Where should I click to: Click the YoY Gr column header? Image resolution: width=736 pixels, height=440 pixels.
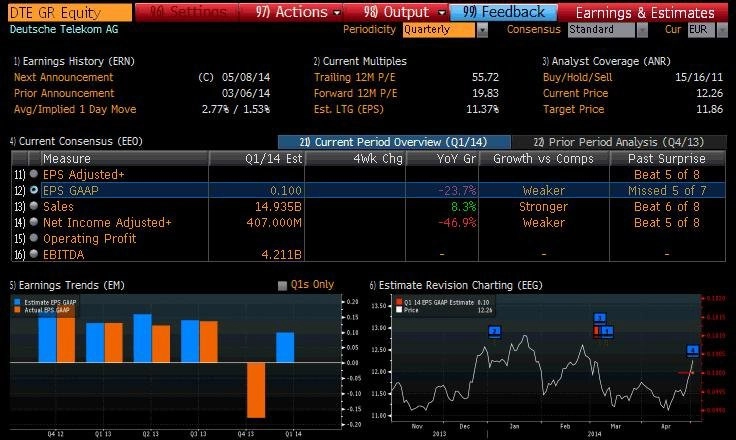coord(442,159)
